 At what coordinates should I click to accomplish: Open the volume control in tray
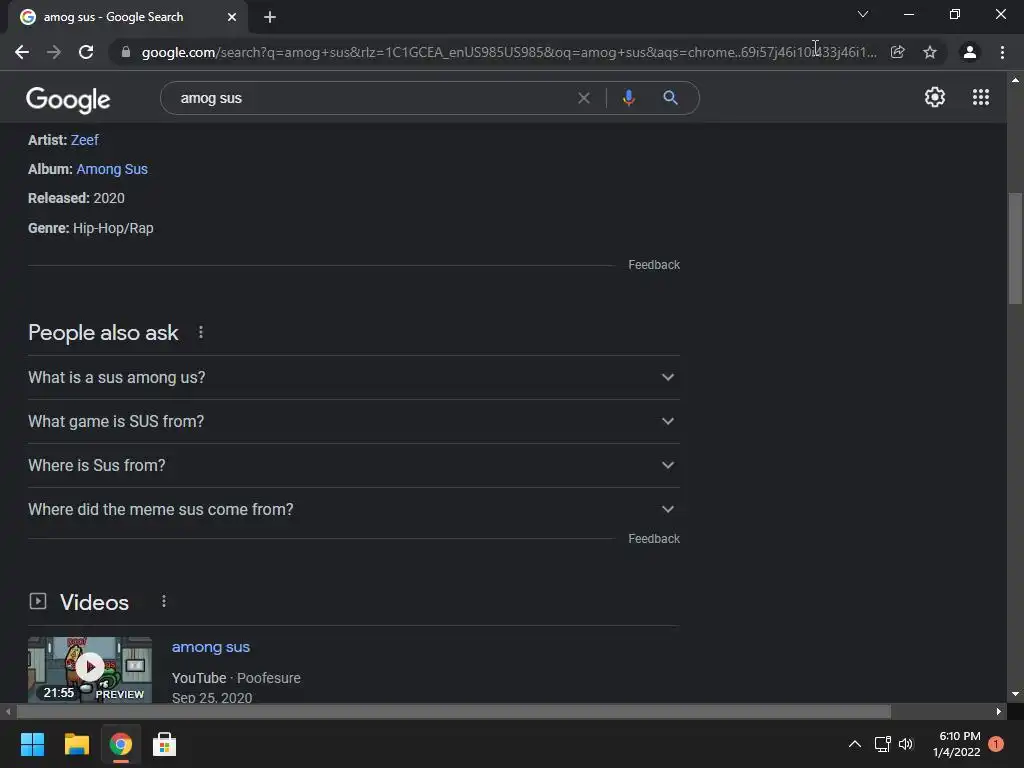click(906, 744)
